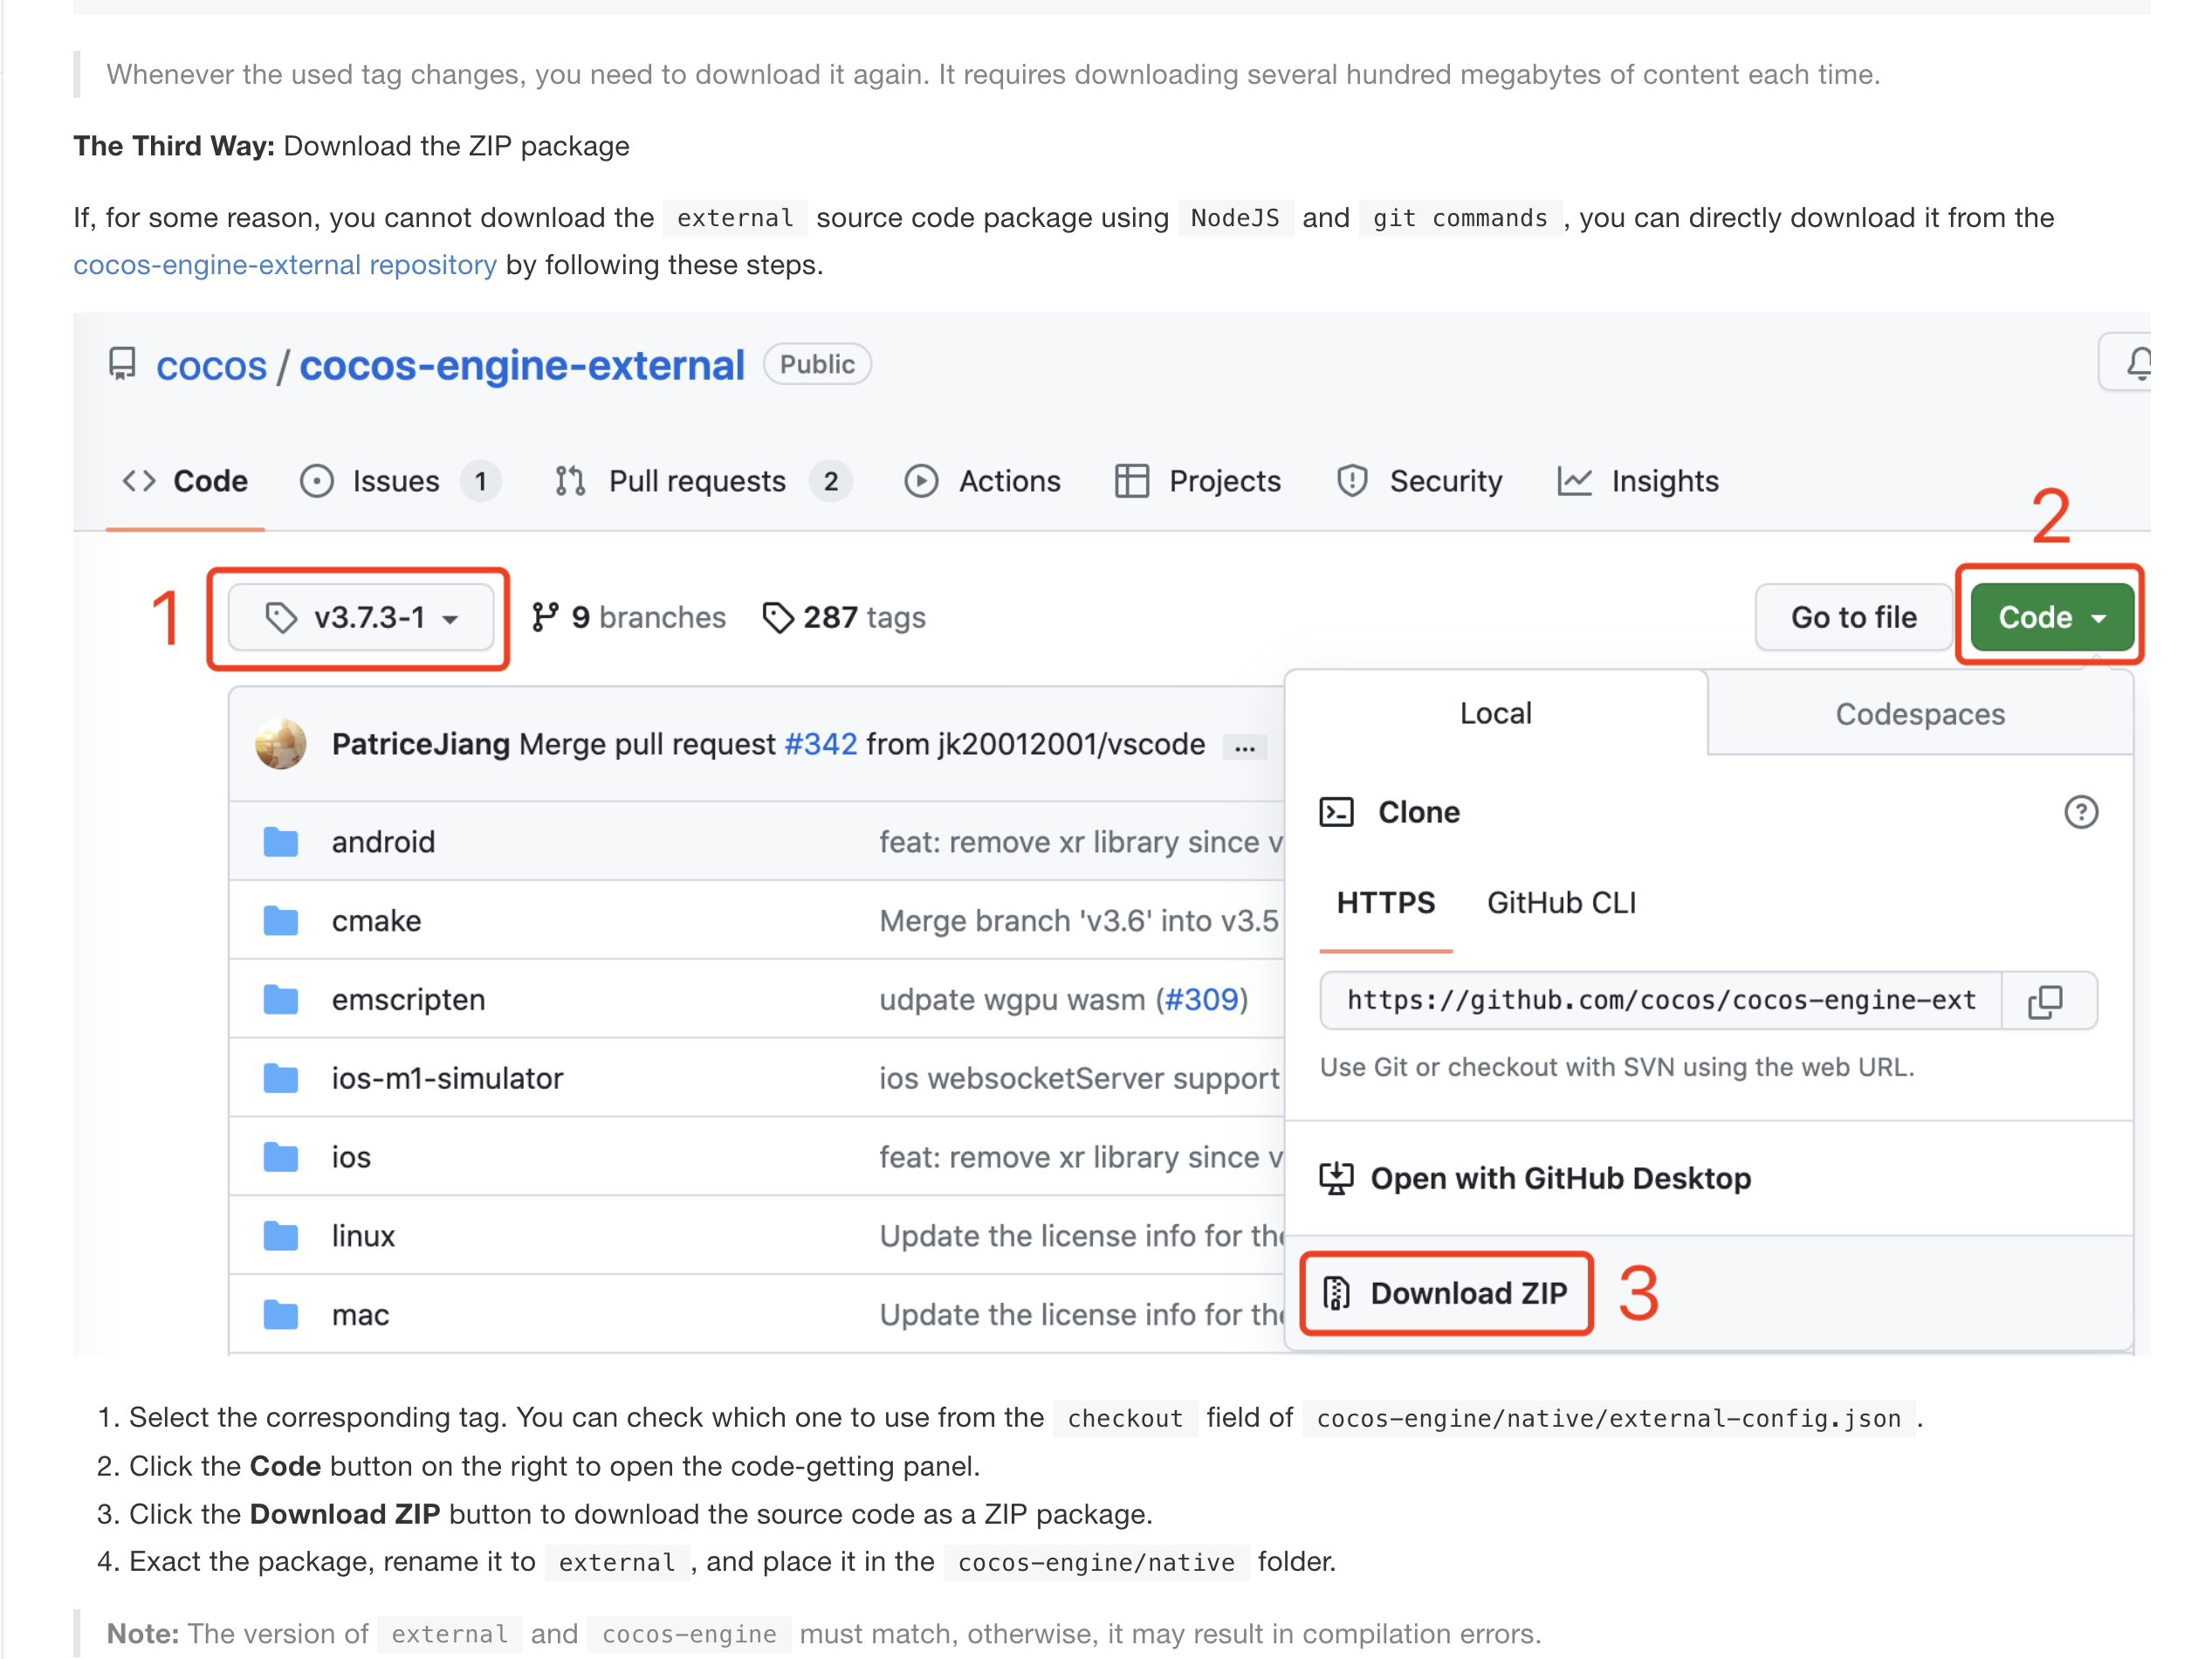Expand the green Code dropdown button
Screen dimensions: 2212x1659
2051,618
